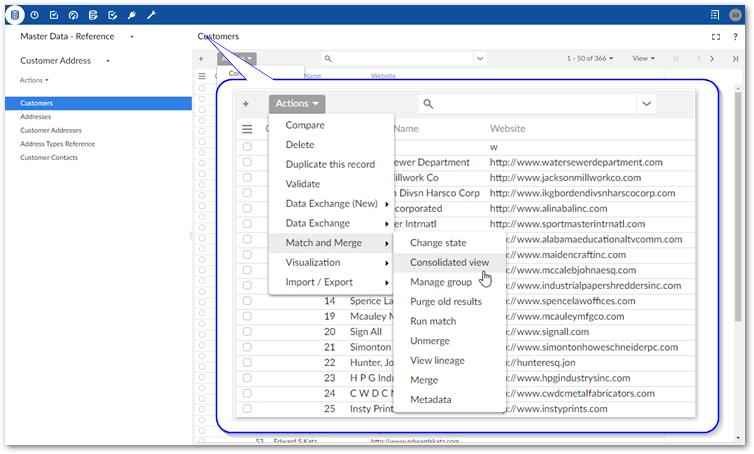
Task: Select checkbox for Sign All row
Action: 247,332
